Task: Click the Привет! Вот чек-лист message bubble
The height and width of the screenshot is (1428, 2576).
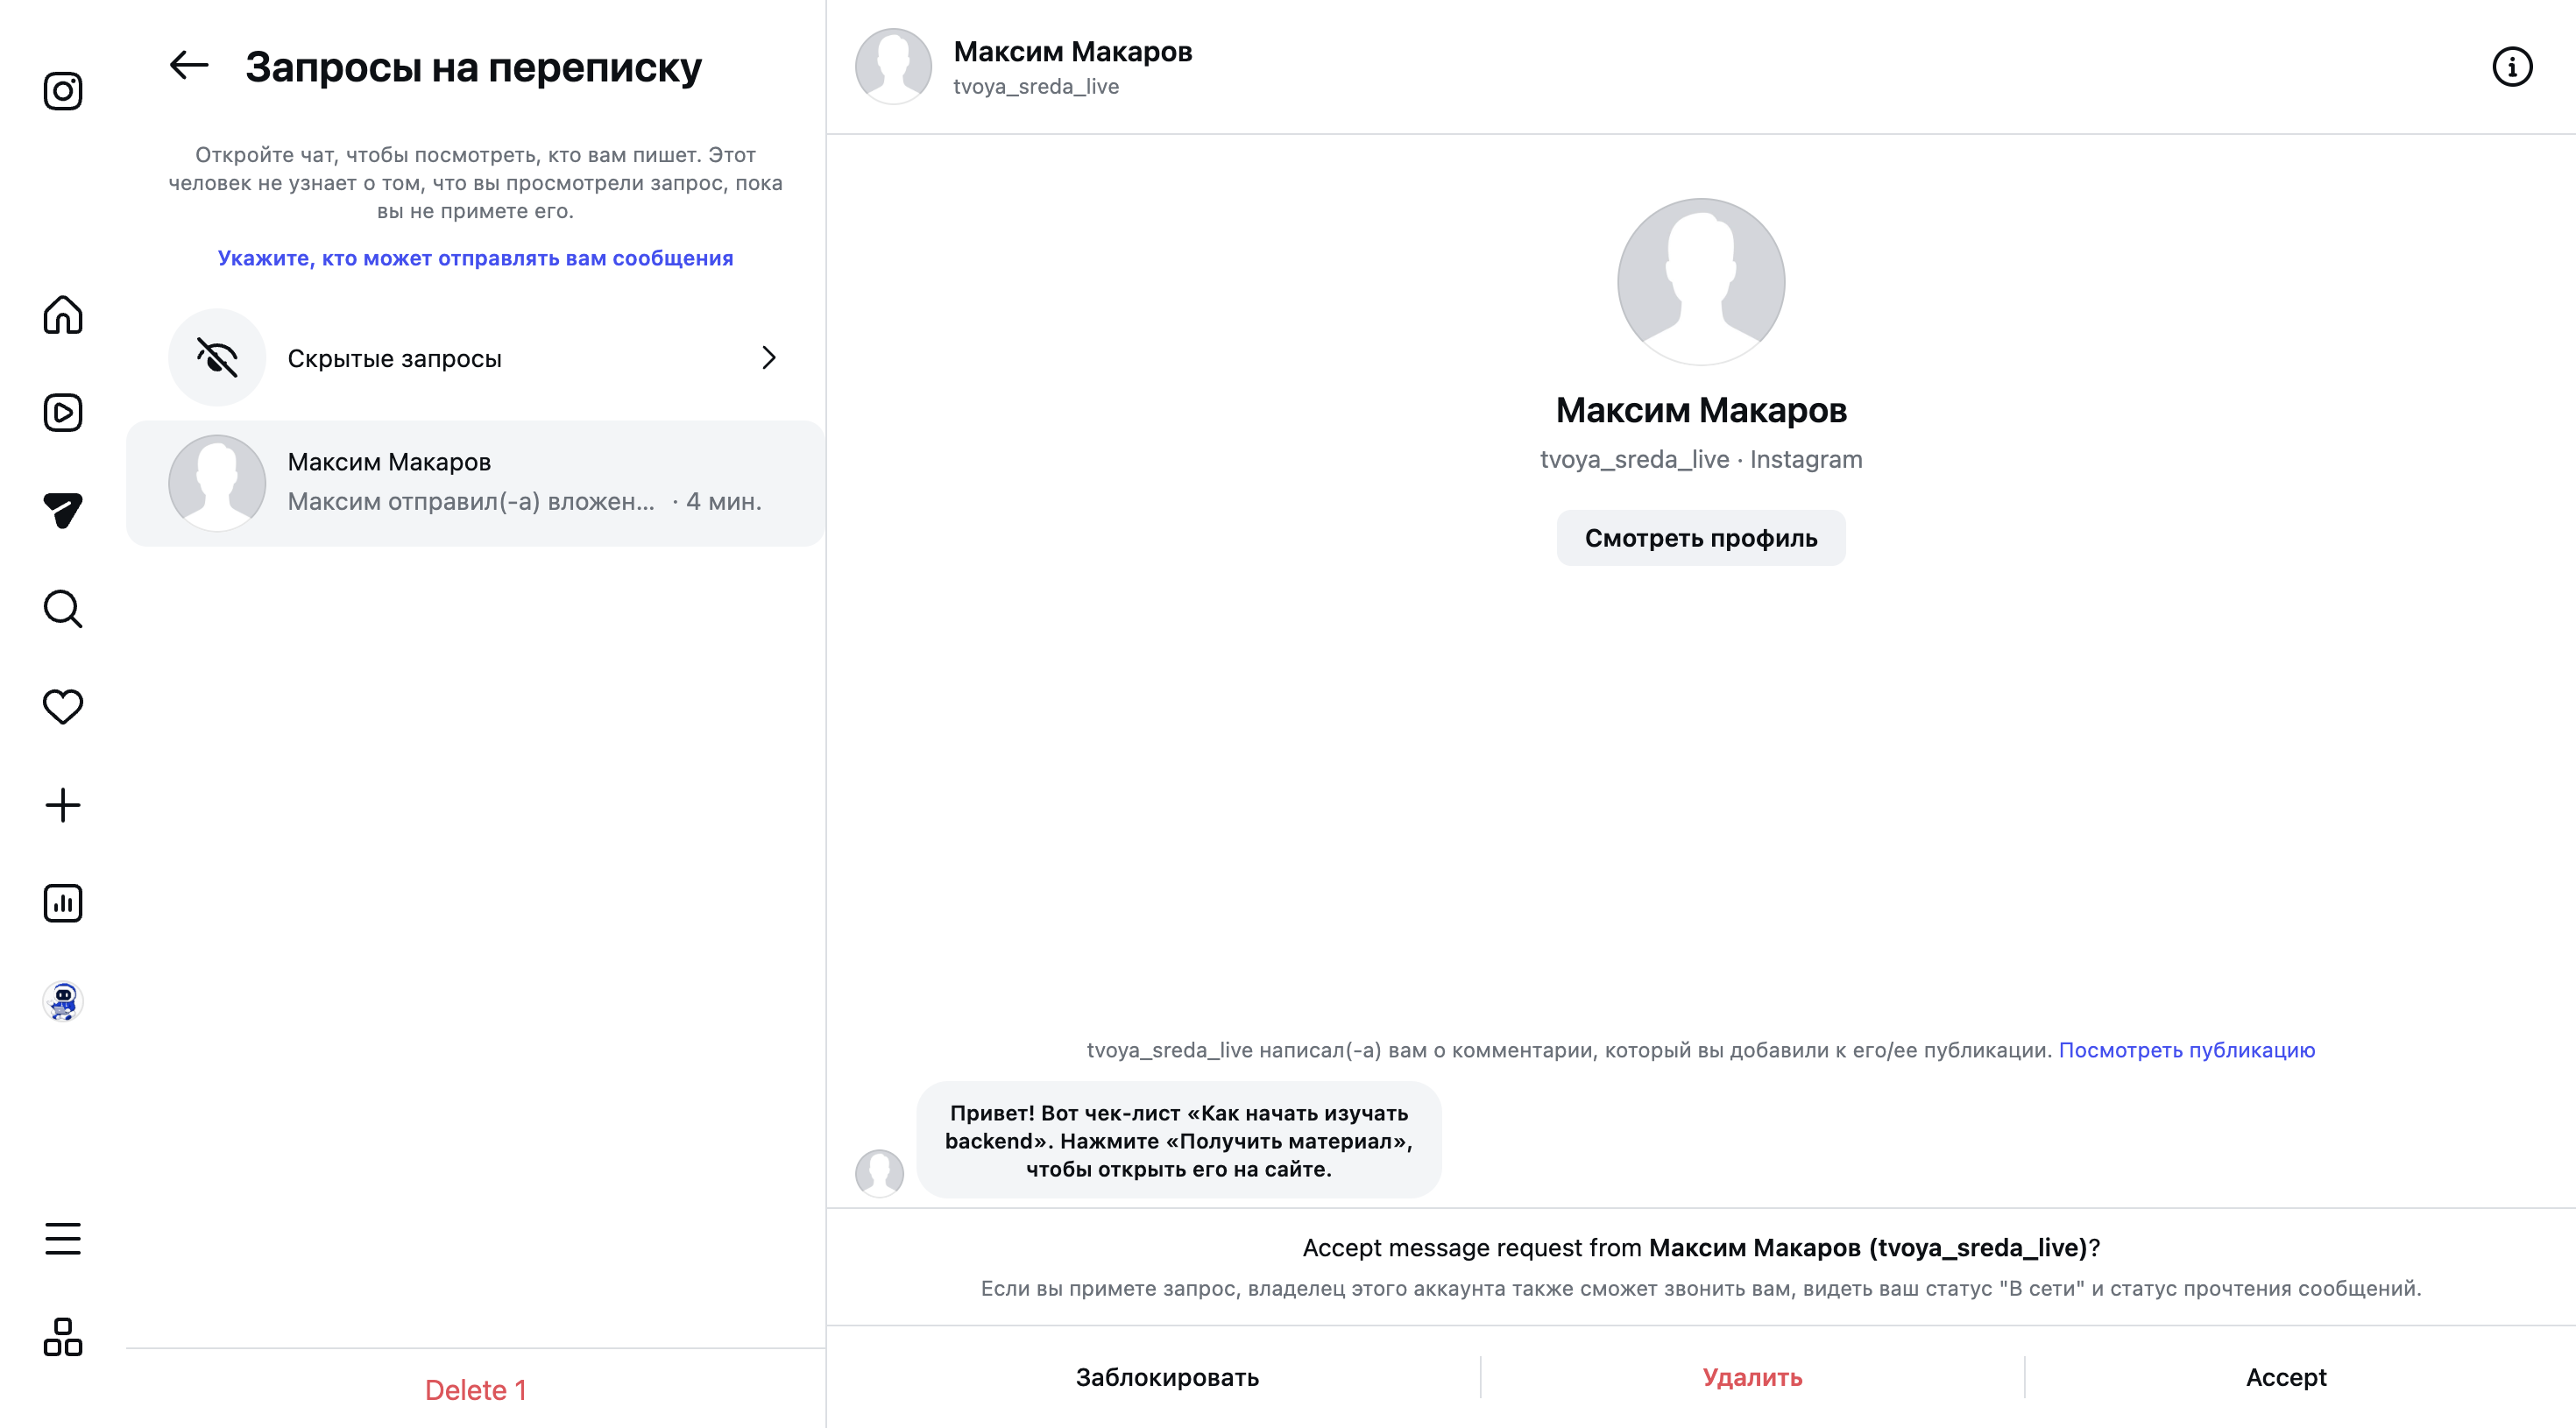Action: pos(1178,1140)
